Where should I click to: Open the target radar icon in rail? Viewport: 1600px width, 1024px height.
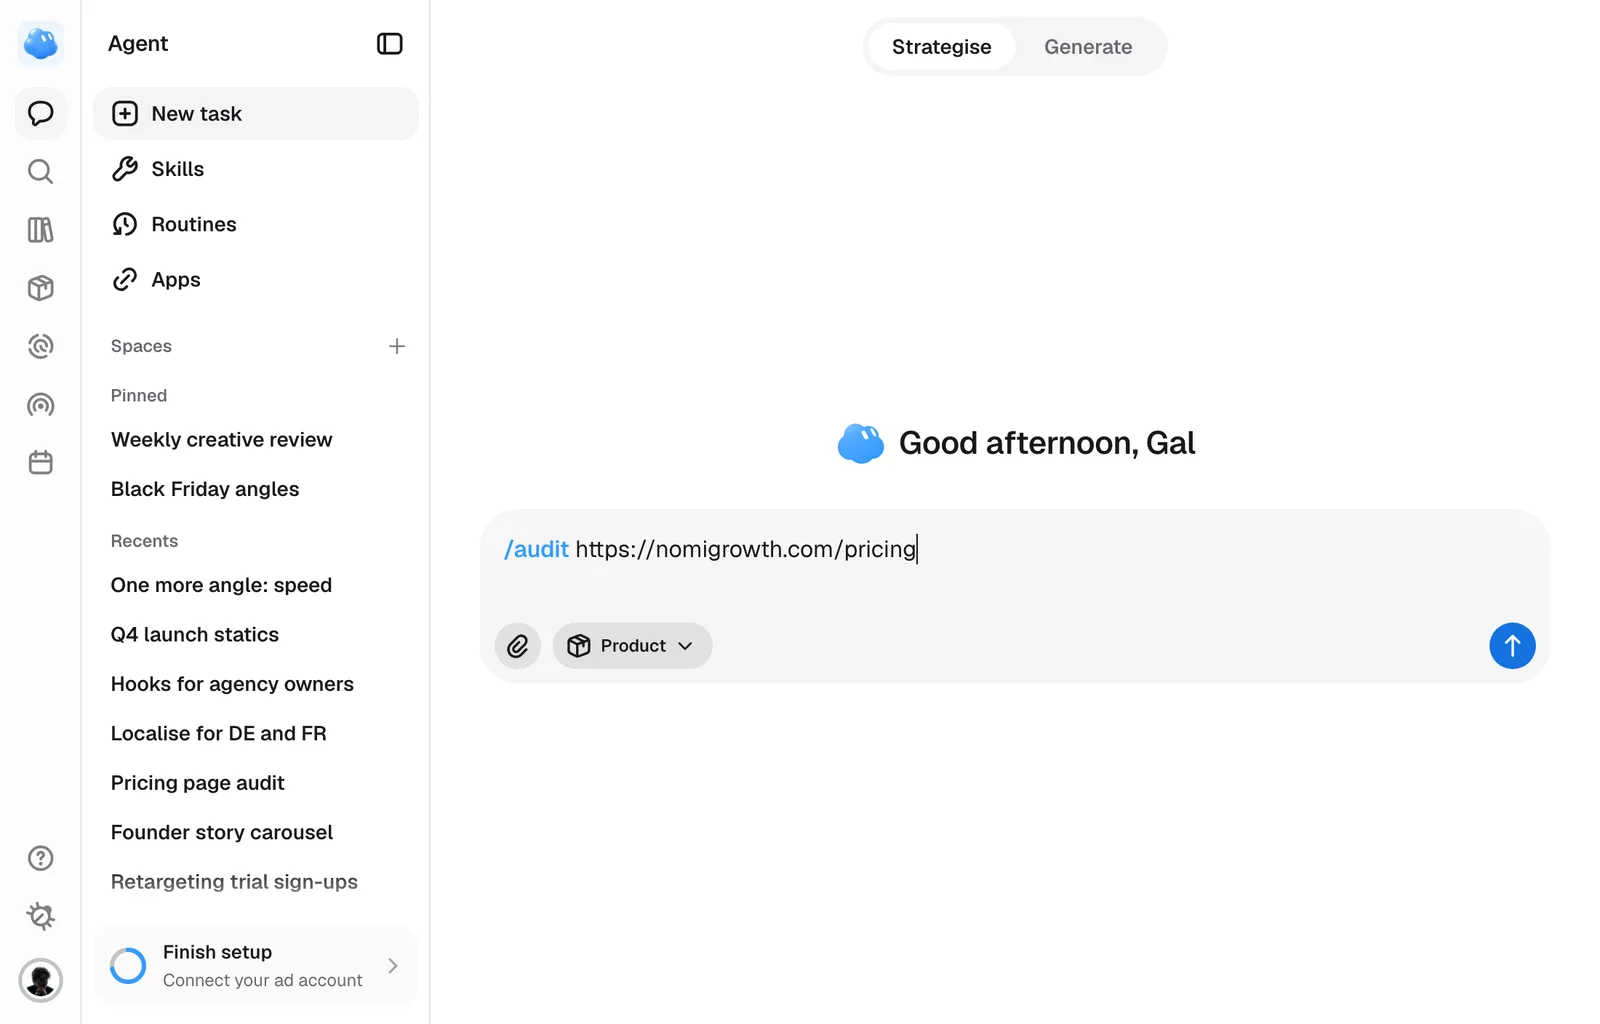tap(41, 346)
